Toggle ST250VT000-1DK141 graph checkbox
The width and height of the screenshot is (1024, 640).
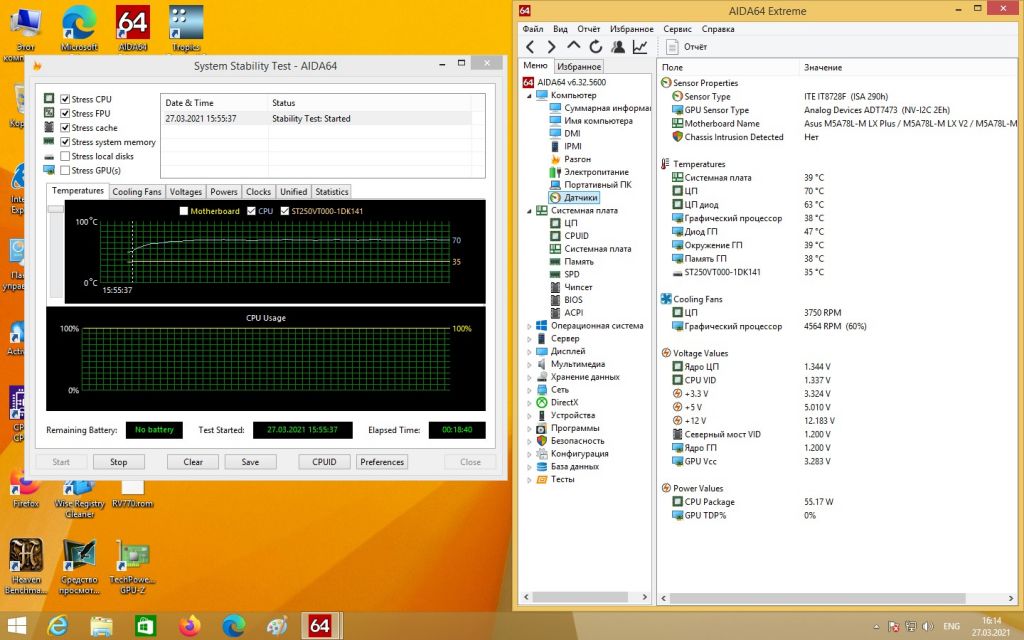285,211
